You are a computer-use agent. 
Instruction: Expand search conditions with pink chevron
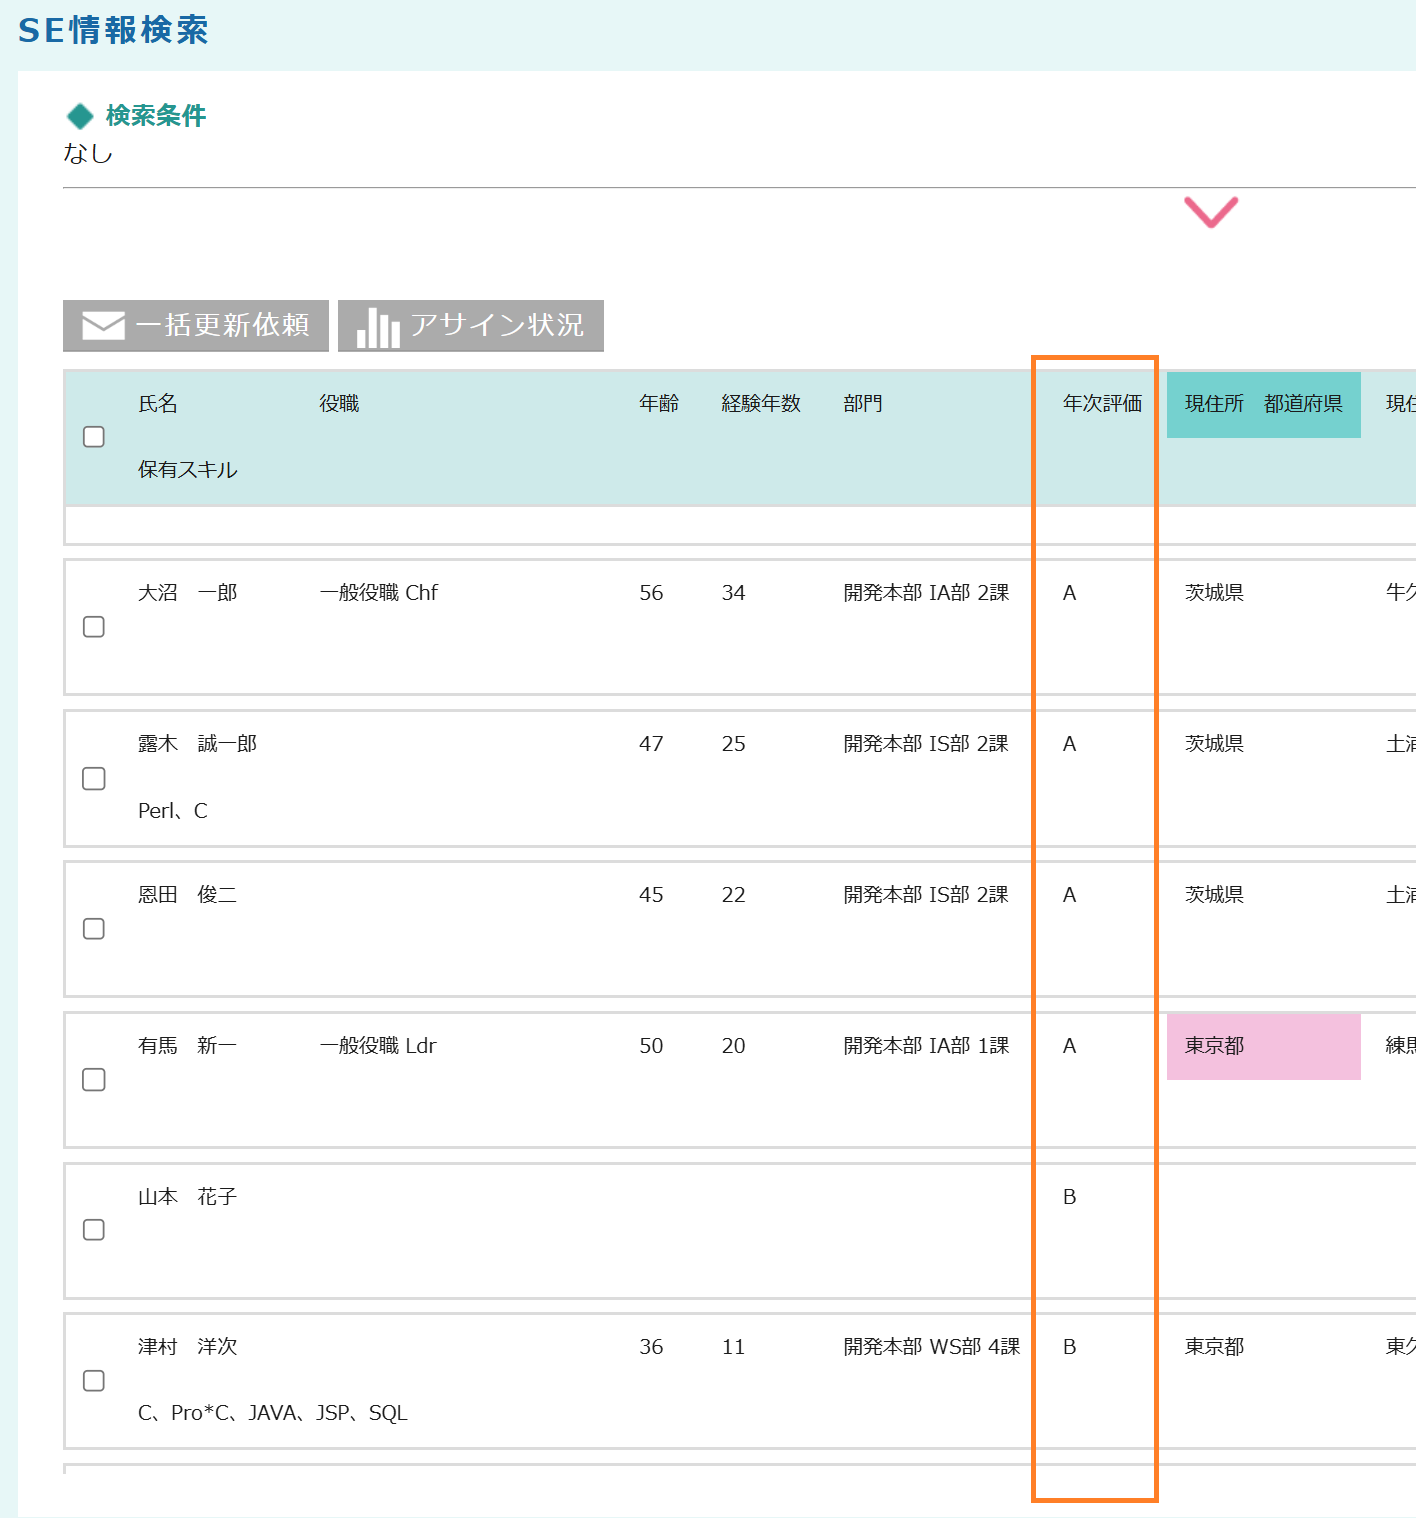point(1211,212)
